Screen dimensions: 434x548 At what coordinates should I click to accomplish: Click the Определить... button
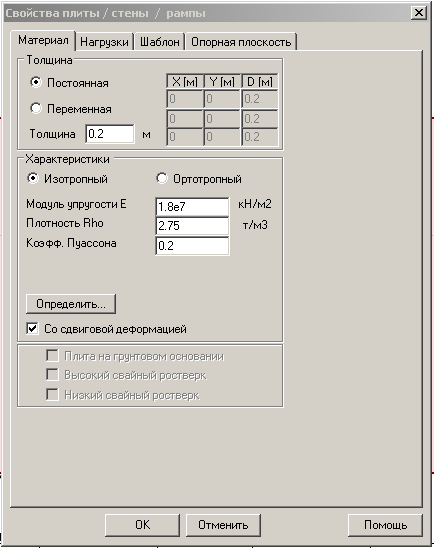pos(71,304)
